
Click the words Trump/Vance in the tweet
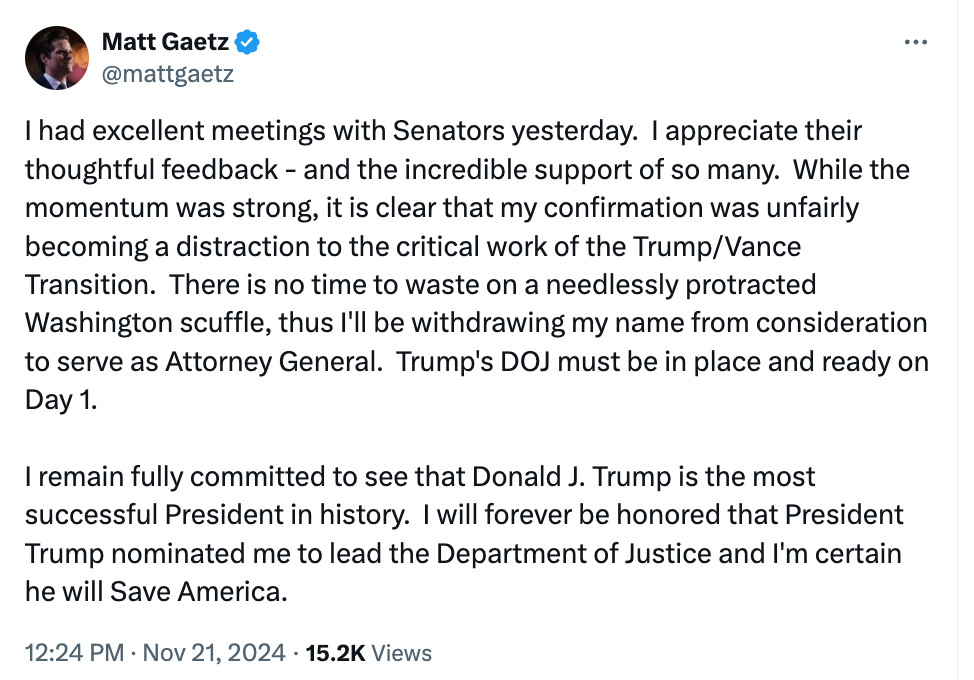pyautogui.click(x=717, y=247)
